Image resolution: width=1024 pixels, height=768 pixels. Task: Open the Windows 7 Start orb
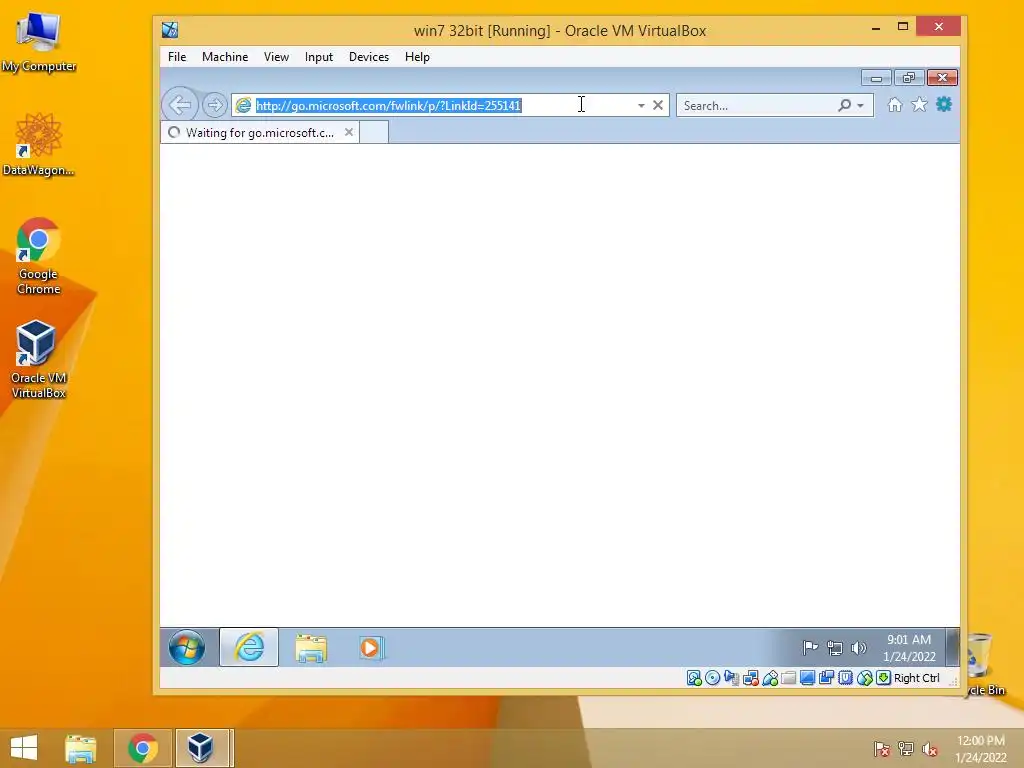click(187, 647)
